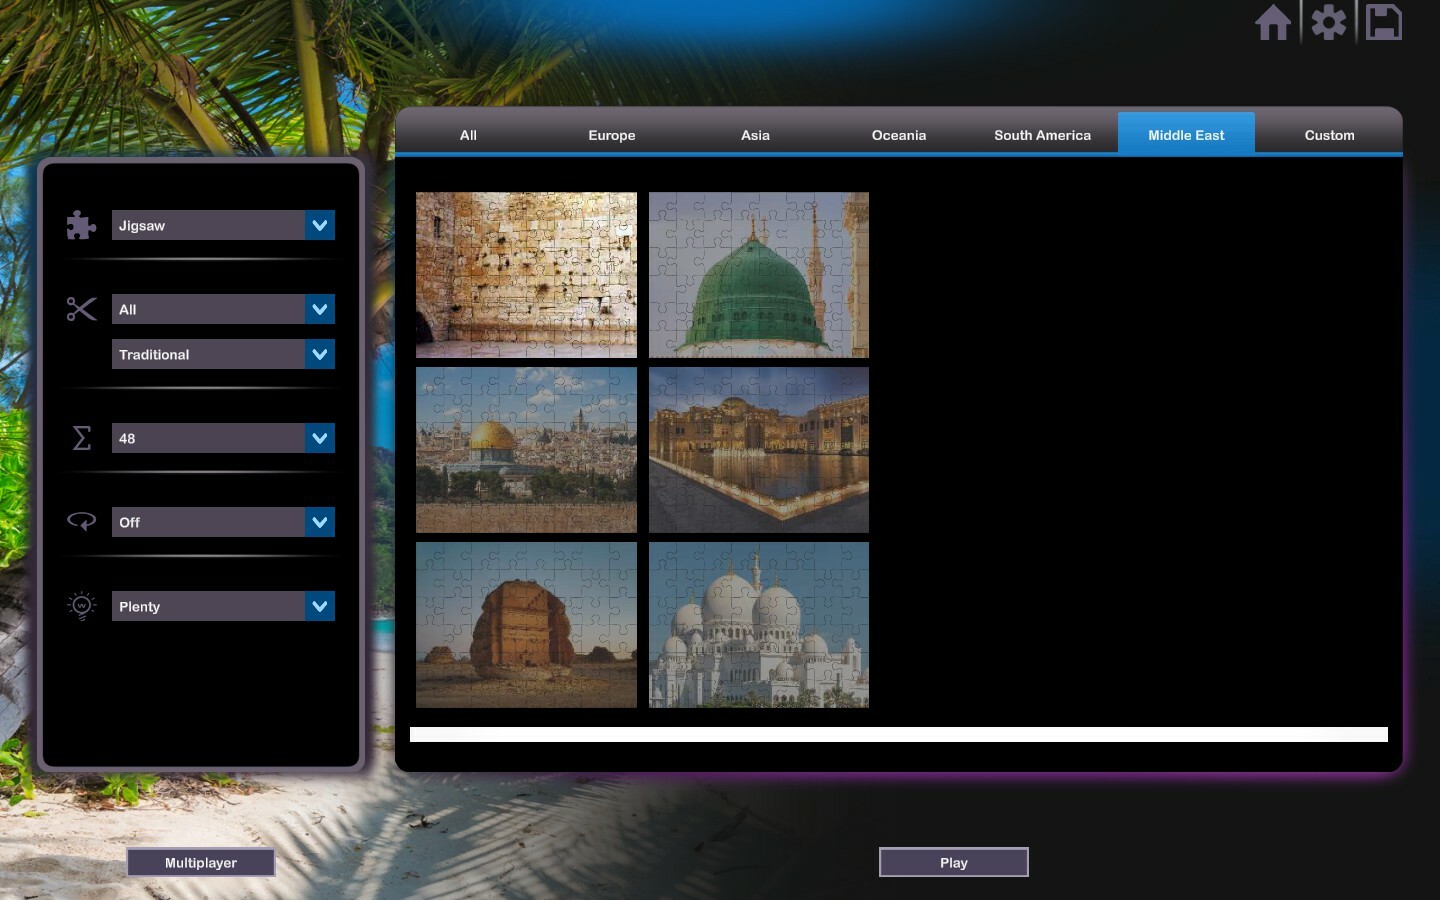Select the scissors cut-style icon
The width and height of the screenshot is (1440, 900).
tap(81, 309)
